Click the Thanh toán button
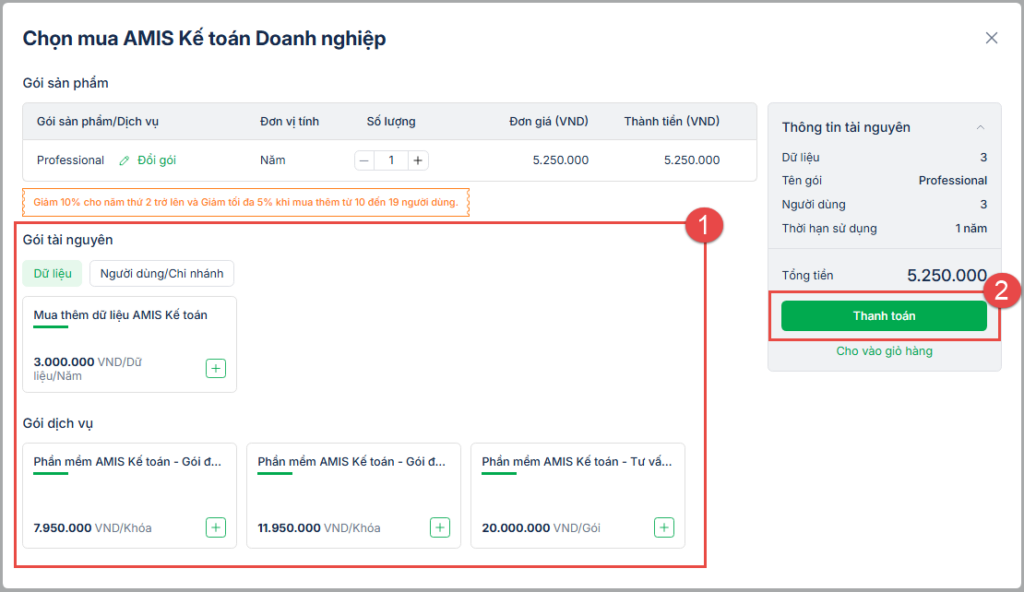The height and width of the screenshot is (592, 1024). point(884,316)
